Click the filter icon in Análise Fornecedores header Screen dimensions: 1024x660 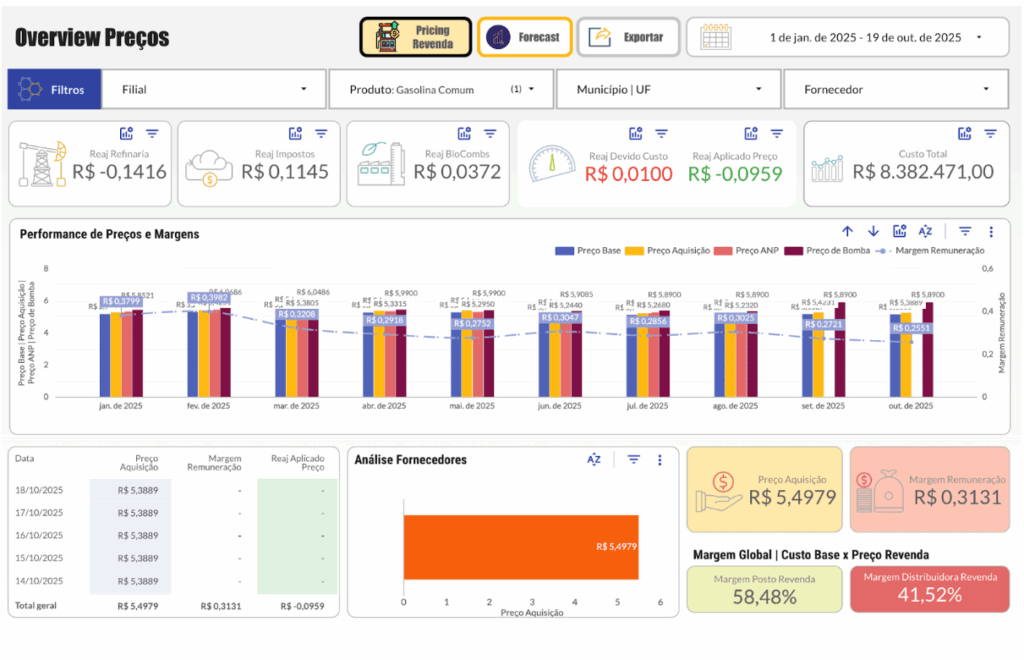[x=633, y=460]
